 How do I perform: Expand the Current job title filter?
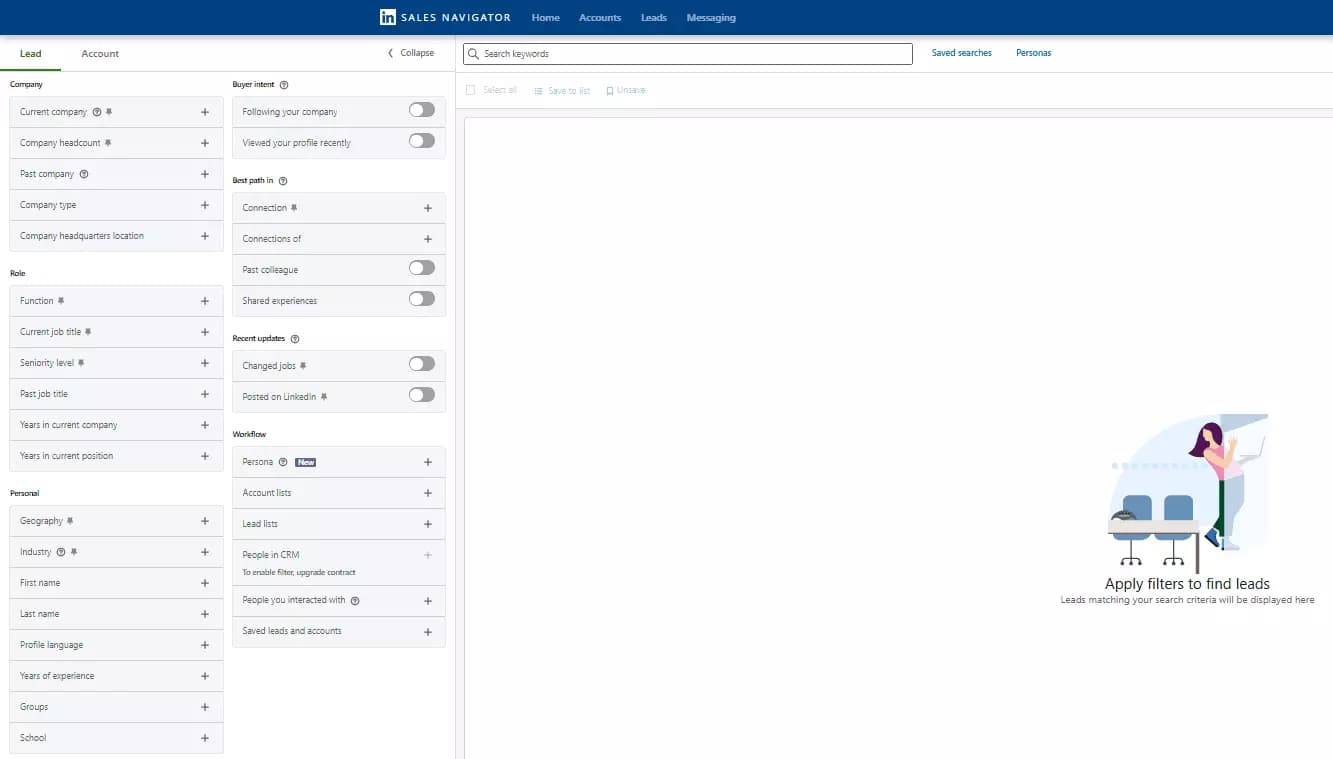204,331
